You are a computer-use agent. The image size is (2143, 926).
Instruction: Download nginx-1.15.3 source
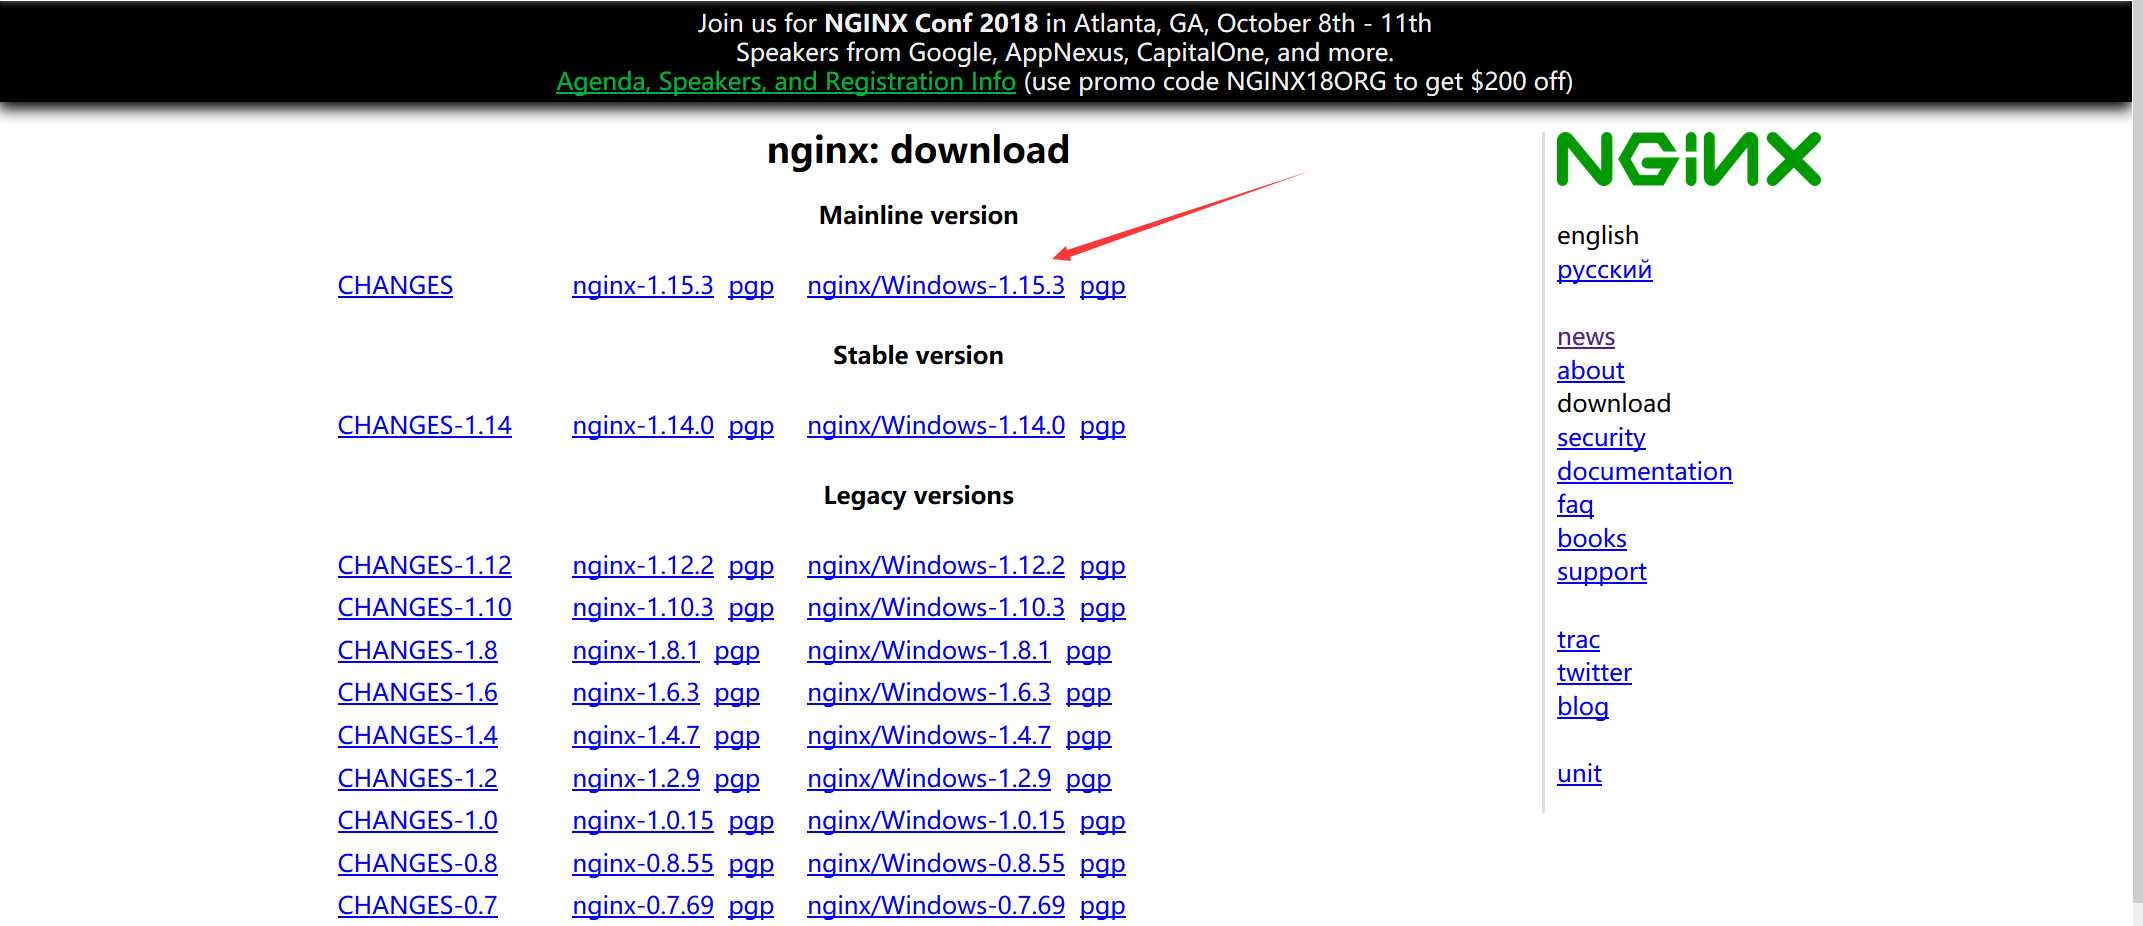(643, 286)
